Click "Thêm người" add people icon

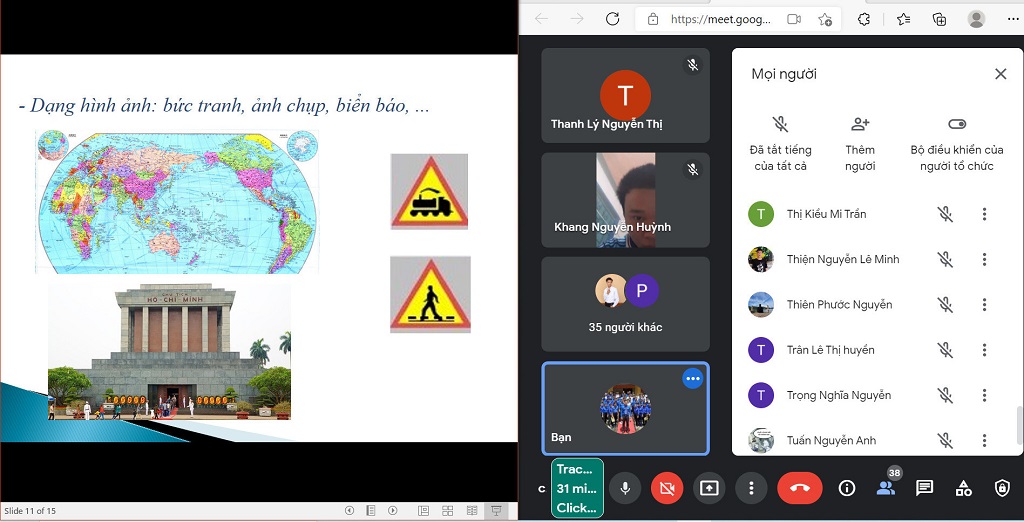pos(859,125)
